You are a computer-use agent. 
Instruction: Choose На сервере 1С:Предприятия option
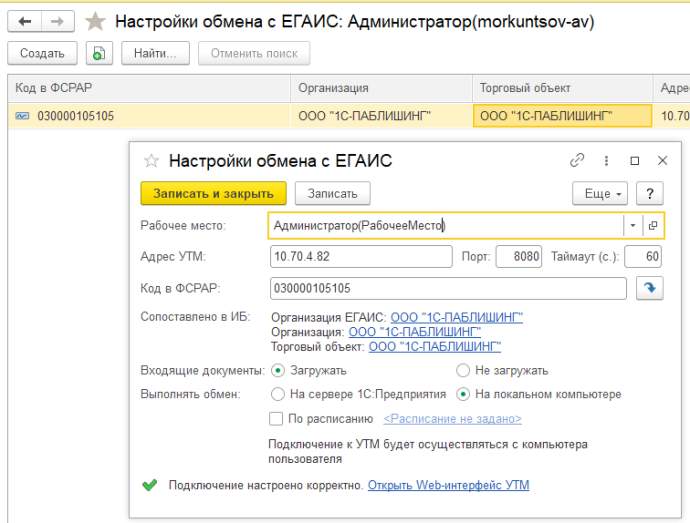(279, 394)
